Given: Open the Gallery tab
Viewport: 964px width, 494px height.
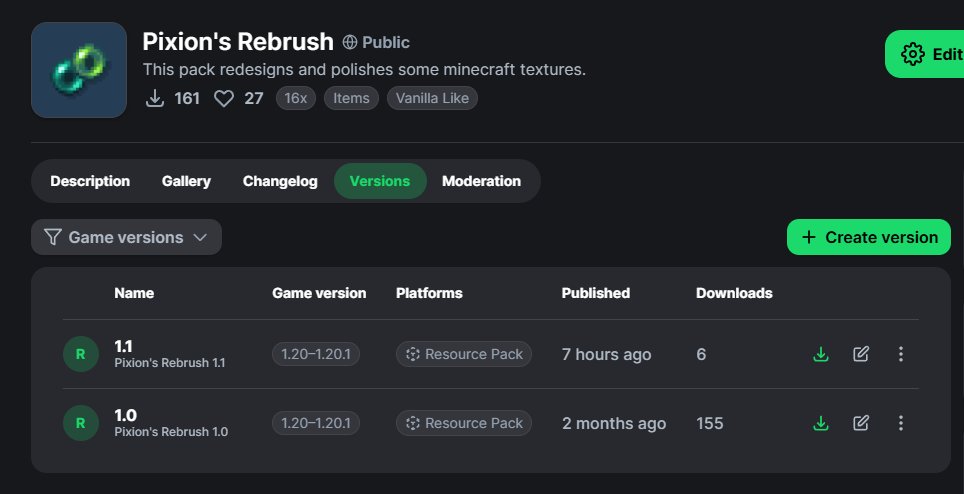Looking at the screenshot, I should (186, 181).
